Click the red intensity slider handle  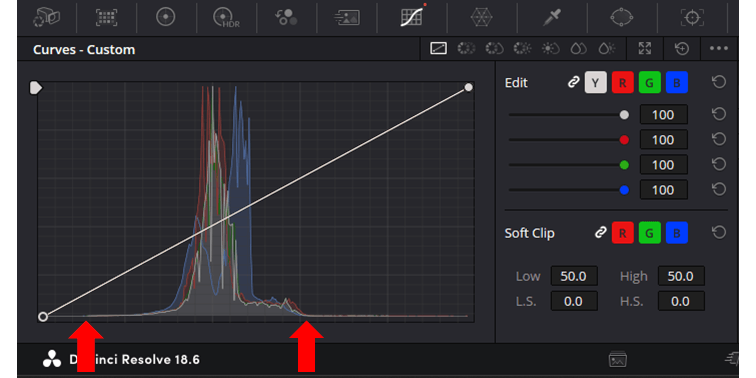[x=624, y=140]
